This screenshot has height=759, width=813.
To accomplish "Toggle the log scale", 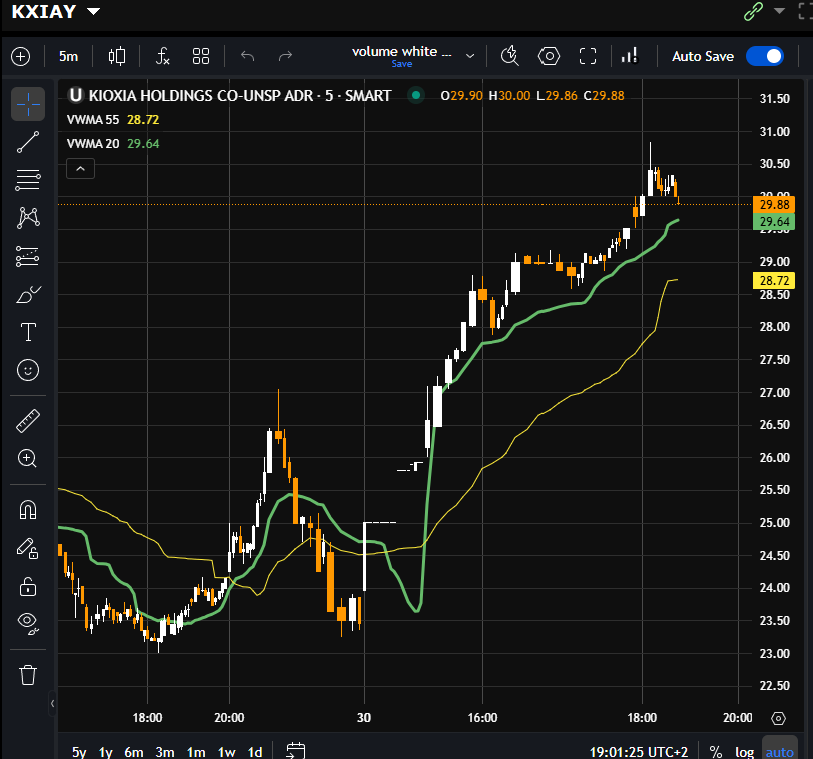I will [745, 752].
